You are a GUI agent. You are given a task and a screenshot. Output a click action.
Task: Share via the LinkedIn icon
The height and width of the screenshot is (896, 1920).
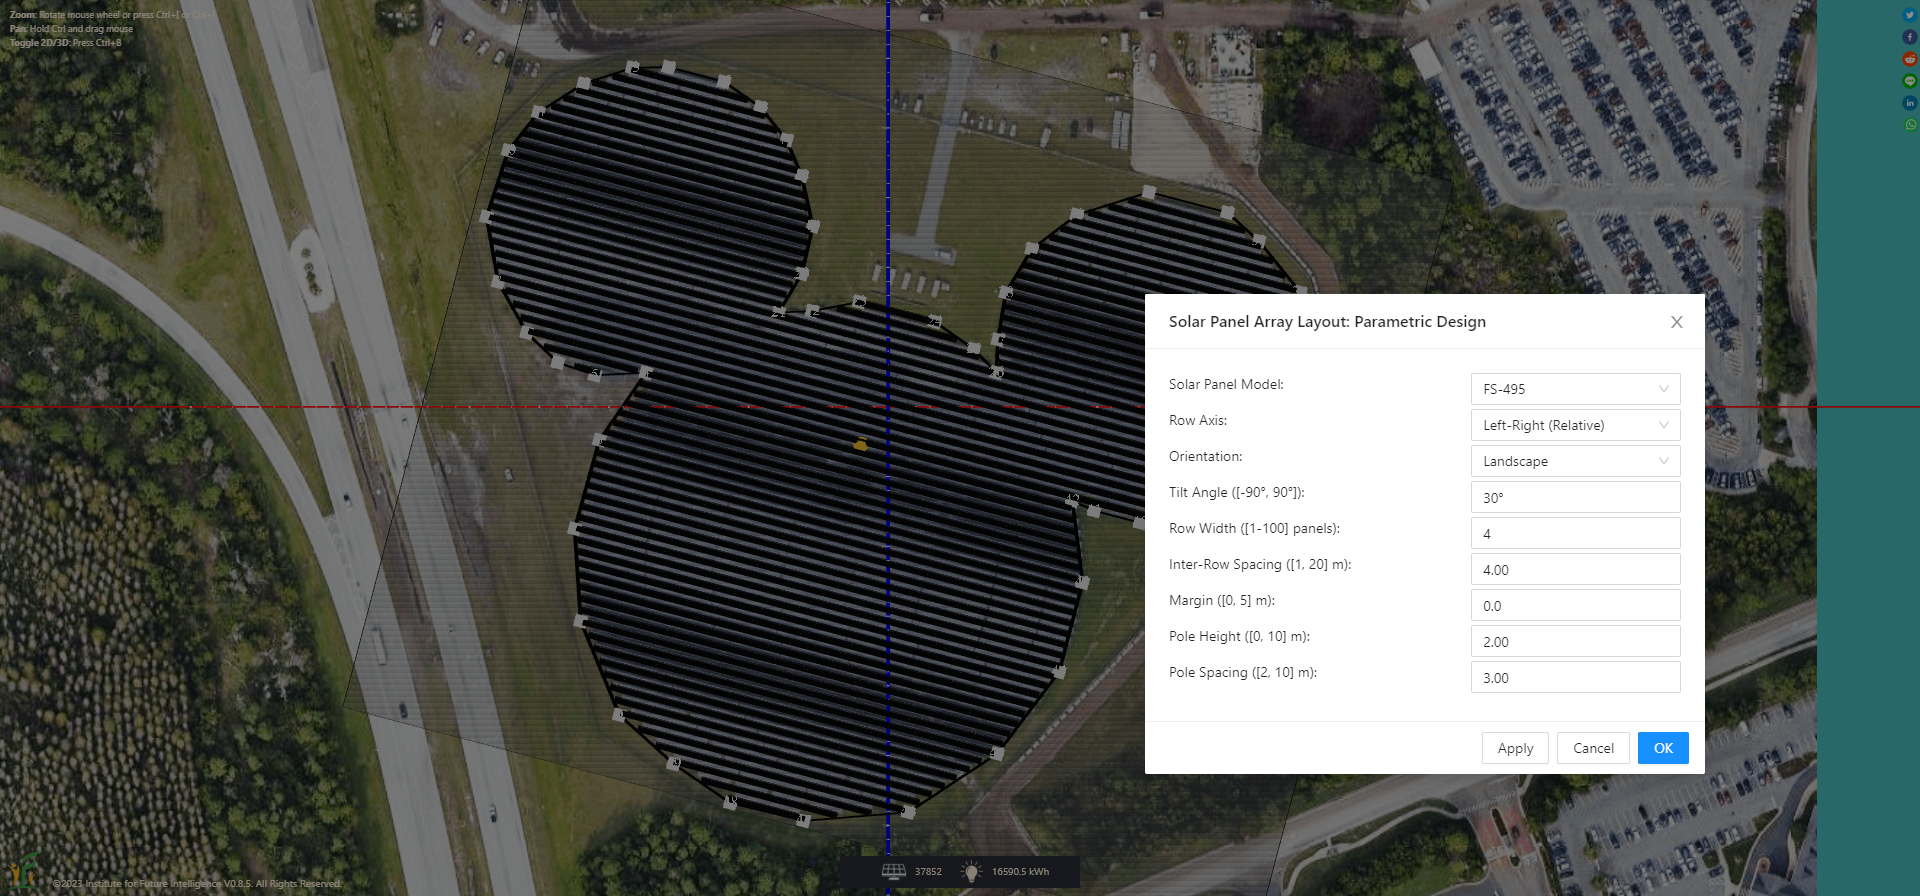pyautogui.click(x=1909, y=103)
